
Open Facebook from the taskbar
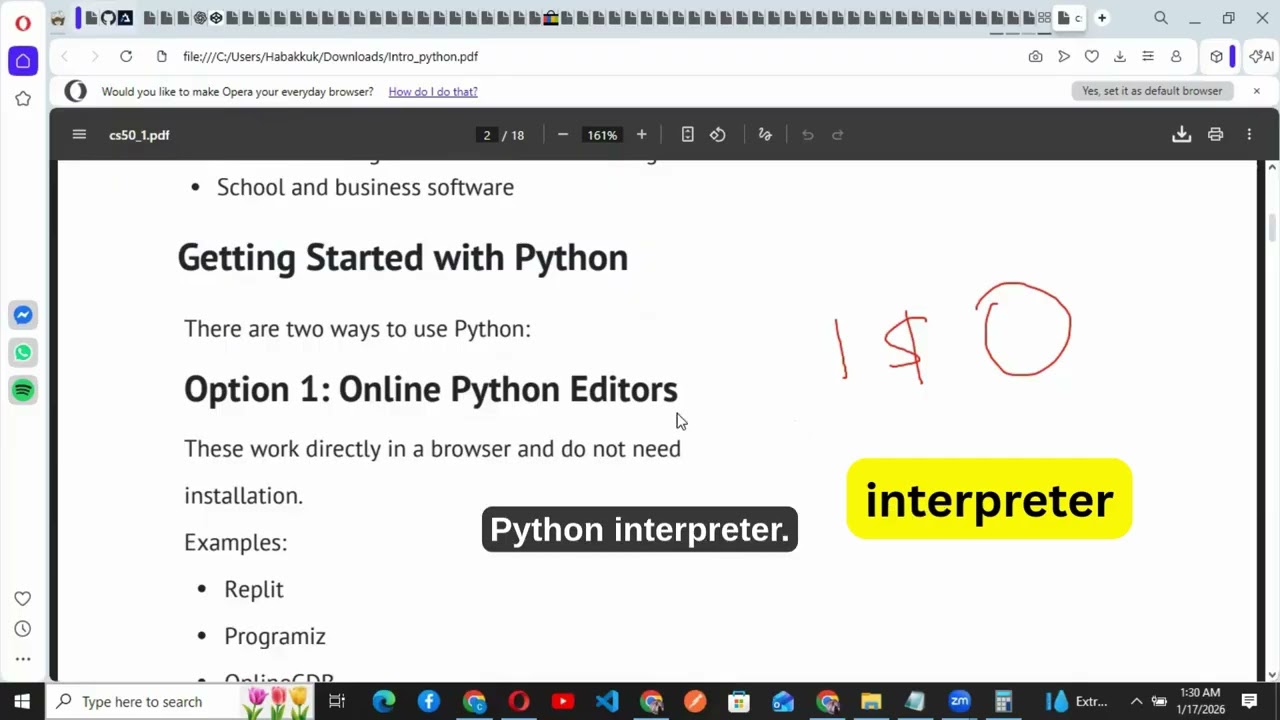click(429, 701)
